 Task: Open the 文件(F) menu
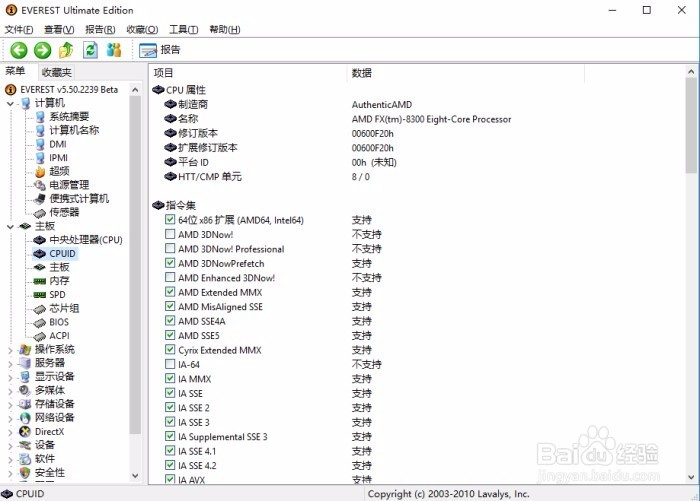[19, 29]
